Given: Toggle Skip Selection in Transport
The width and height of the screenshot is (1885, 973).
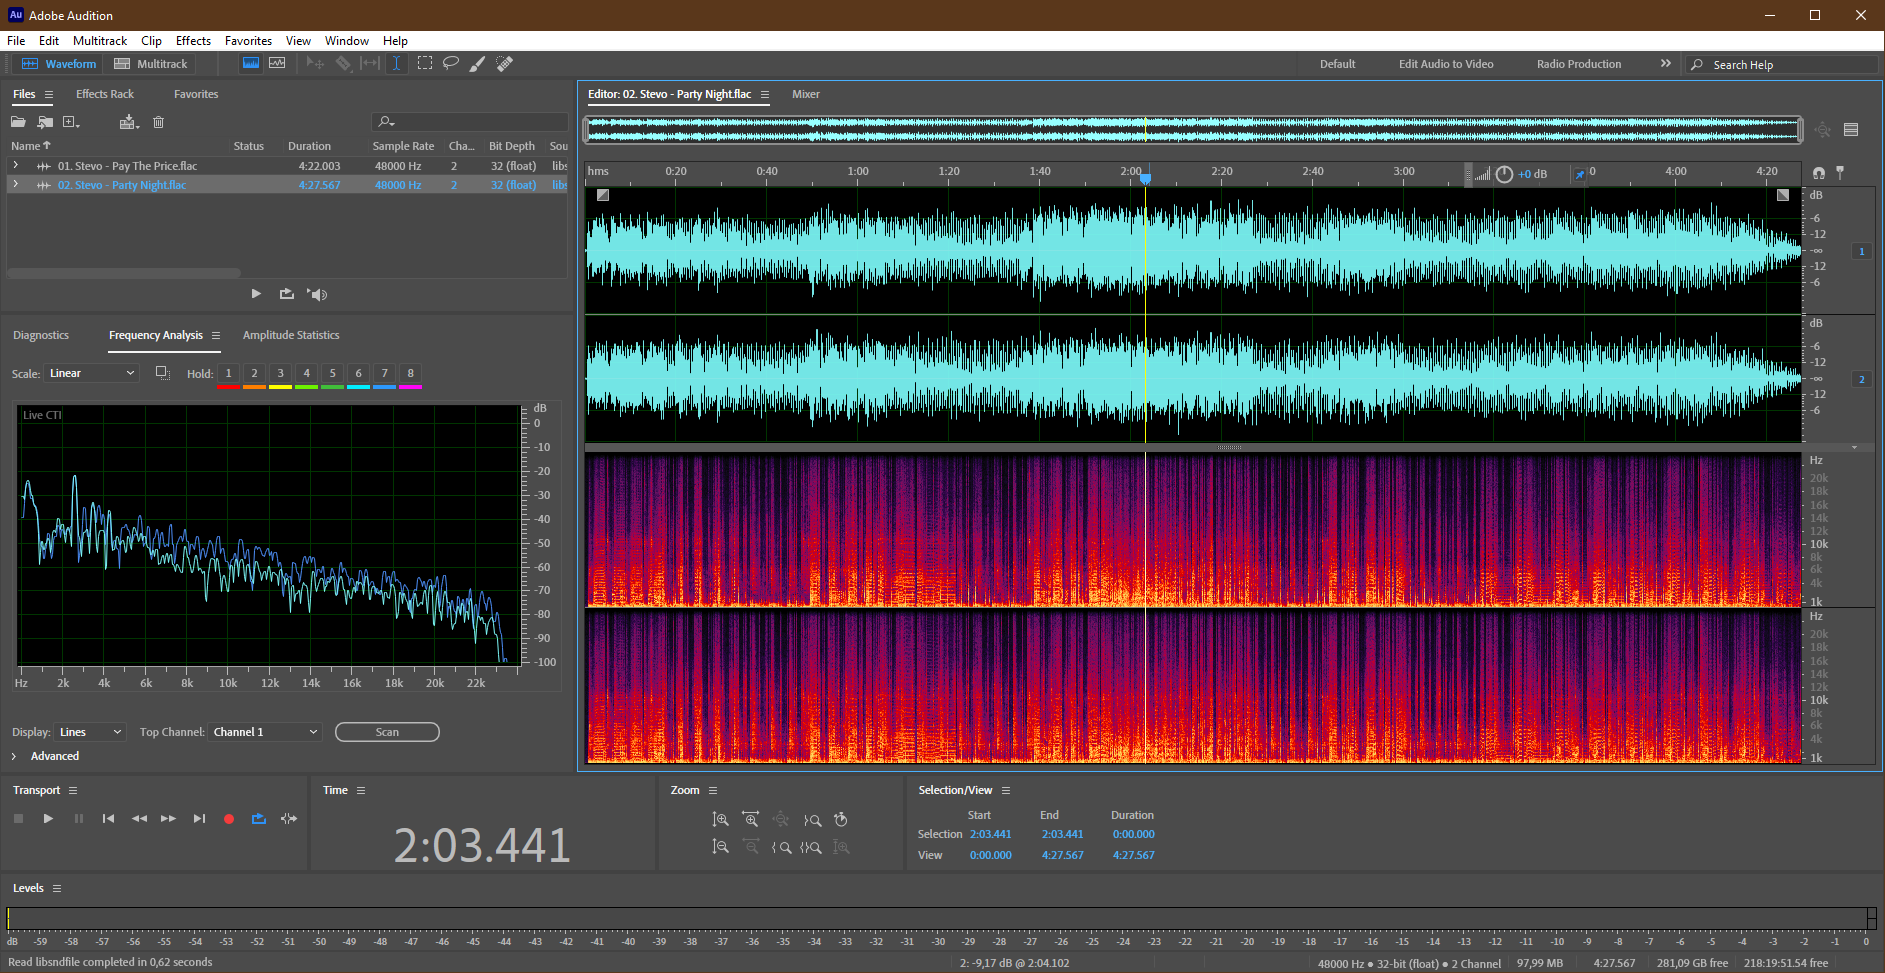Looking at the screenshot, I should click(289, 818).
